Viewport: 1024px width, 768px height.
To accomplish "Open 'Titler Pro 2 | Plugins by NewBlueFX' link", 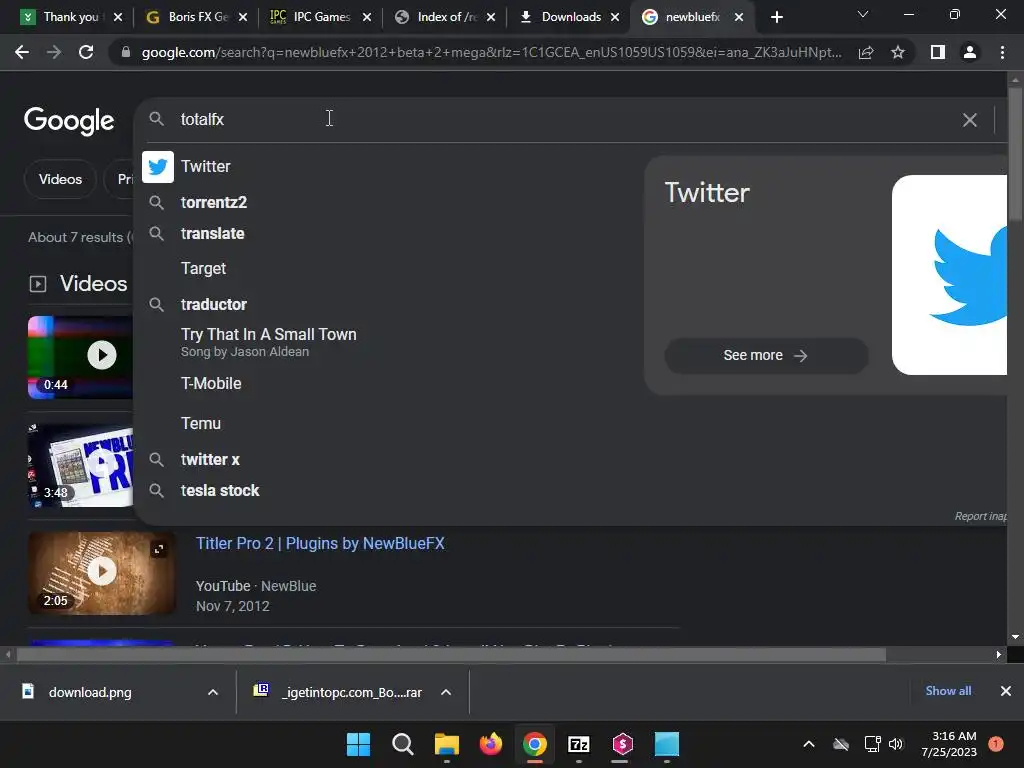I will (x=320, y=543).
